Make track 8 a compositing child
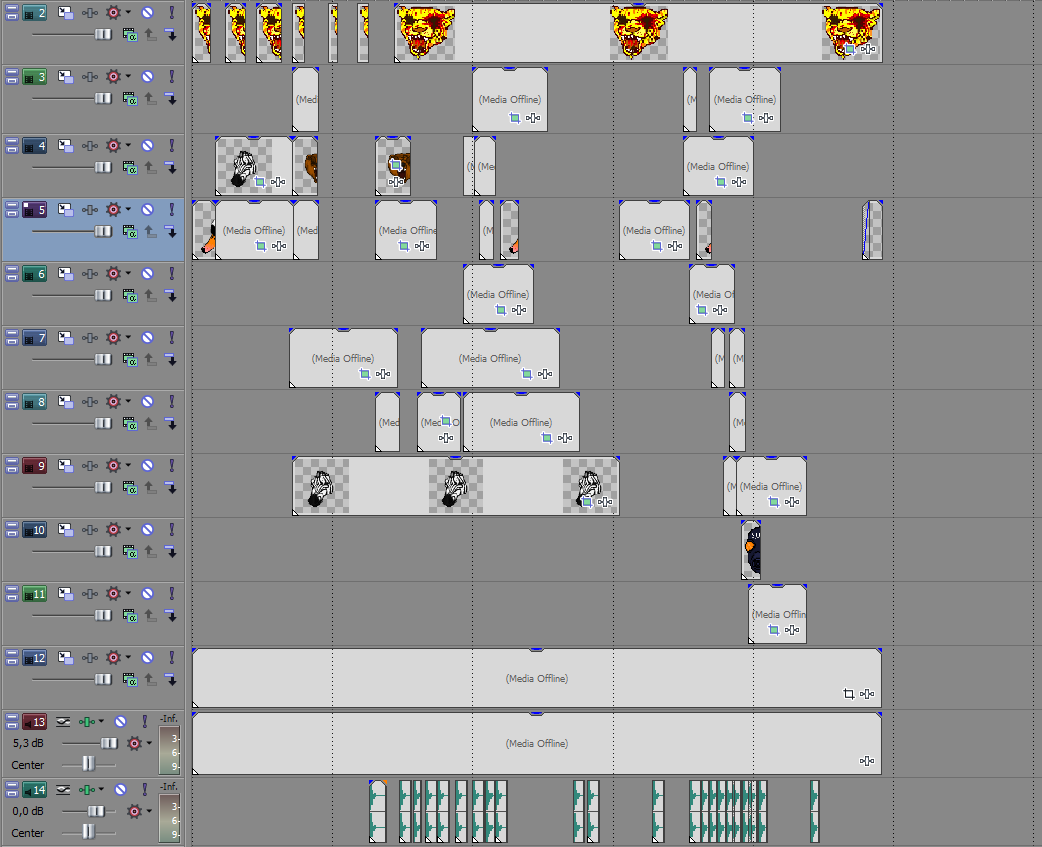The width and height of the screenshot is (1042, 847). [x=171, y=423]
